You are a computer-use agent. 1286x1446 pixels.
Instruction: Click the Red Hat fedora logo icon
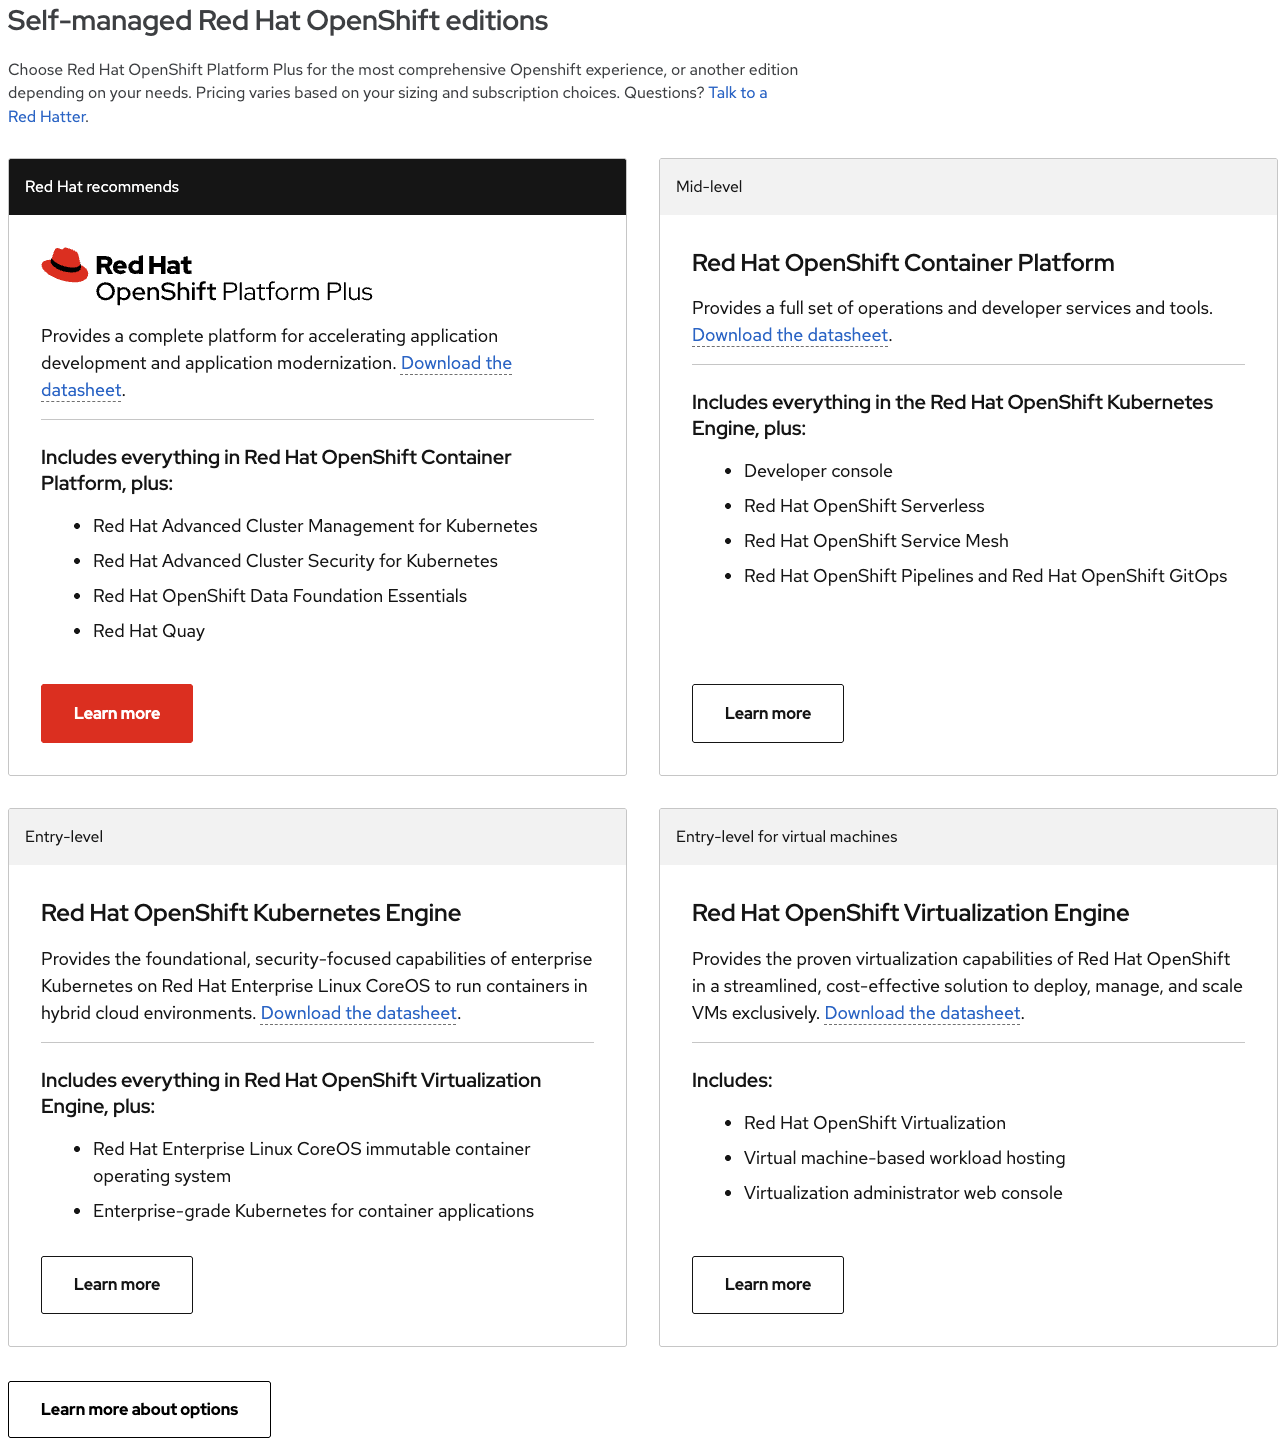(x=65, y=265)
